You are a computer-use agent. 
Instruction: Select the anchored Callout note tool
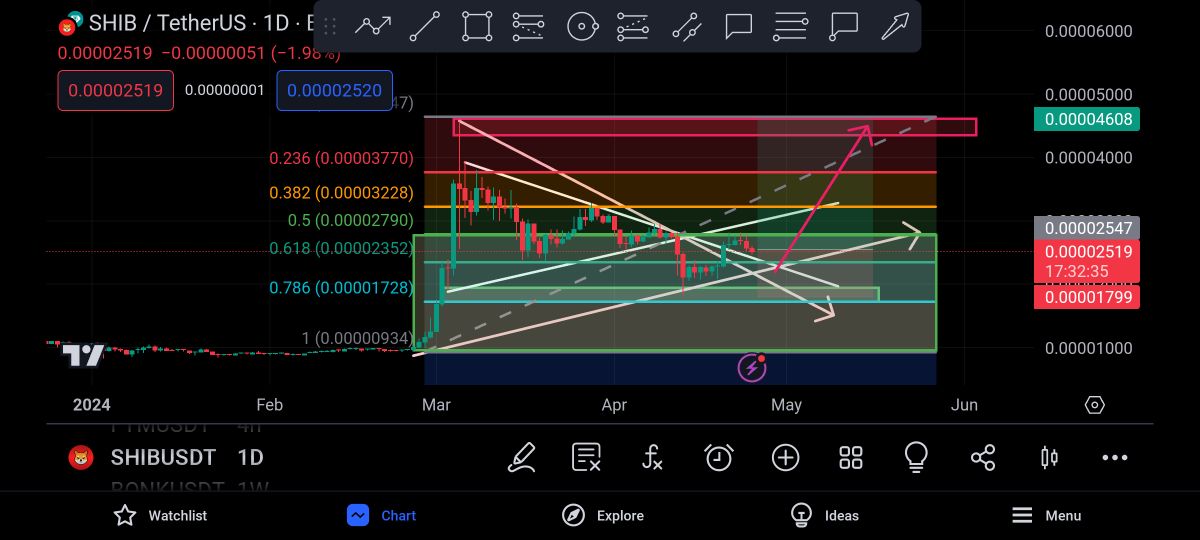pyautogui.click(x=843, y=26)
